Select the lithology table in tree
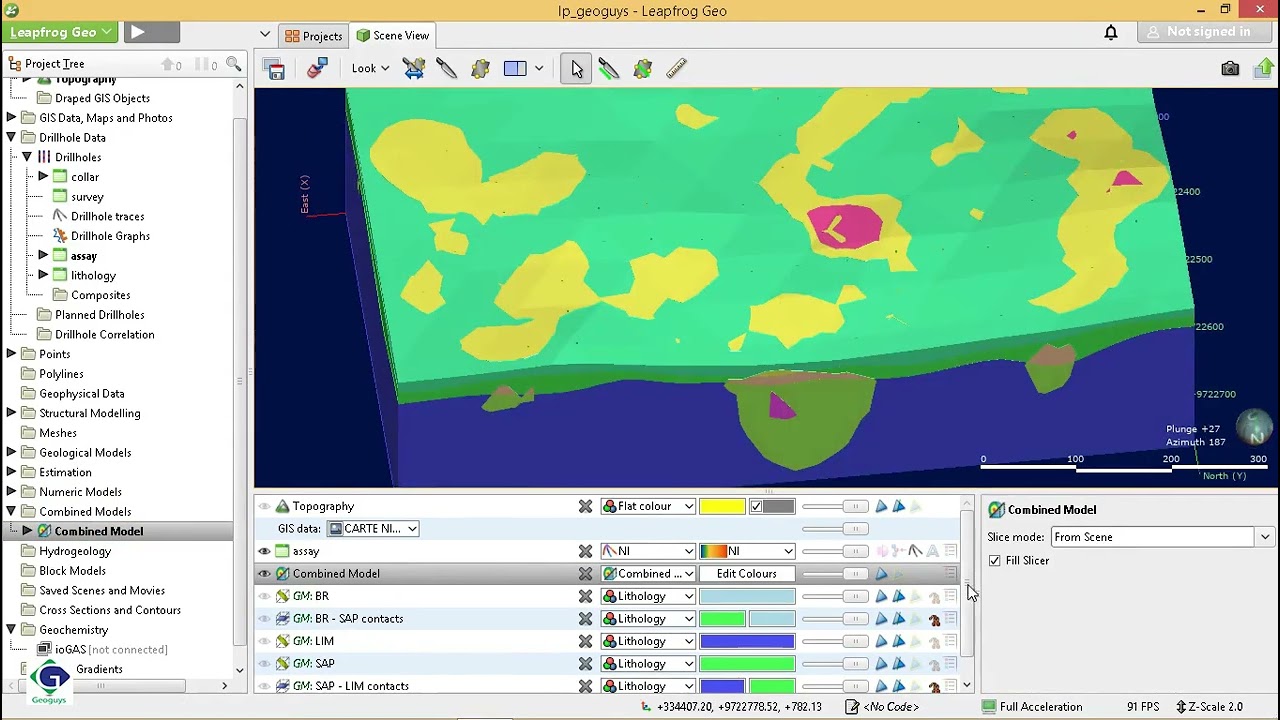The image size is (1280, 720). [93, 276]
